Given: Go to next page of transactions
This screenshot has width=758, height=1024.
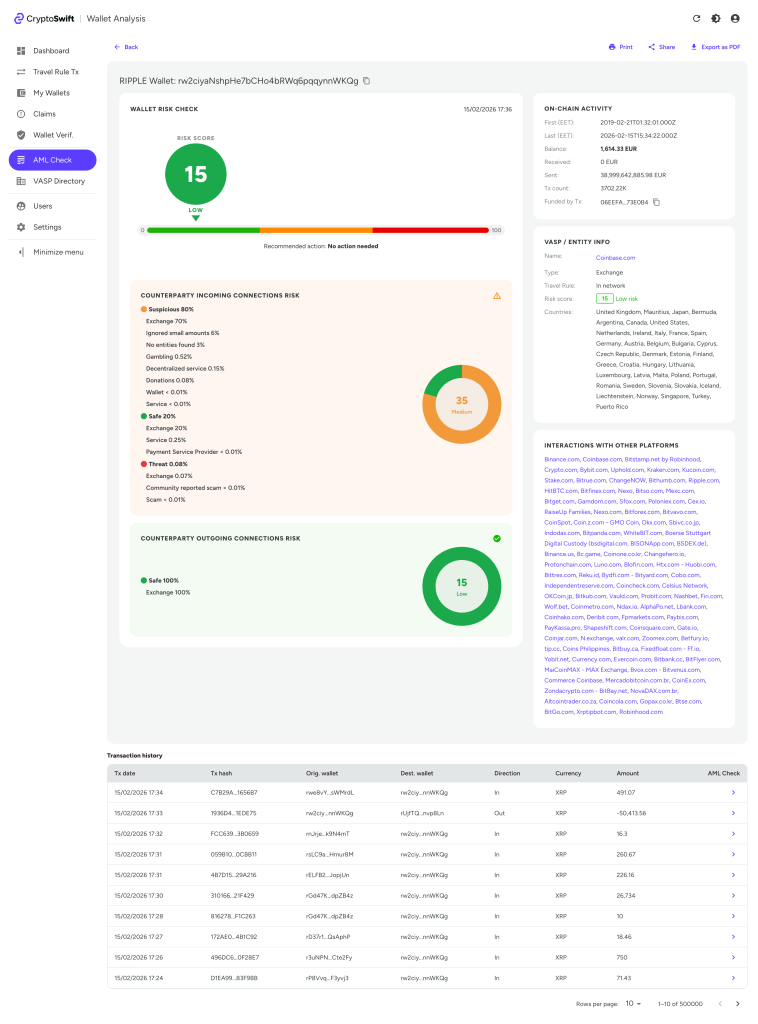Looking at the screenshot, I should tap(737, 1003).
